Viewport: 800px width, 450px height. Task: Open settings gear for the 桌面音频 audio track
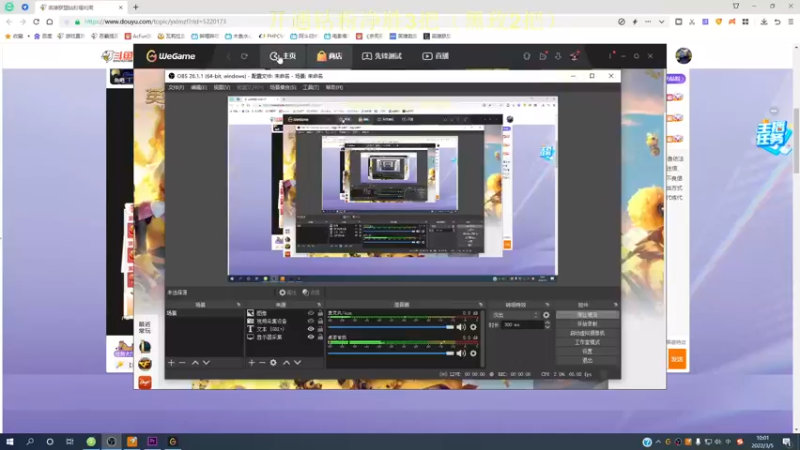(x=473, y=353)
